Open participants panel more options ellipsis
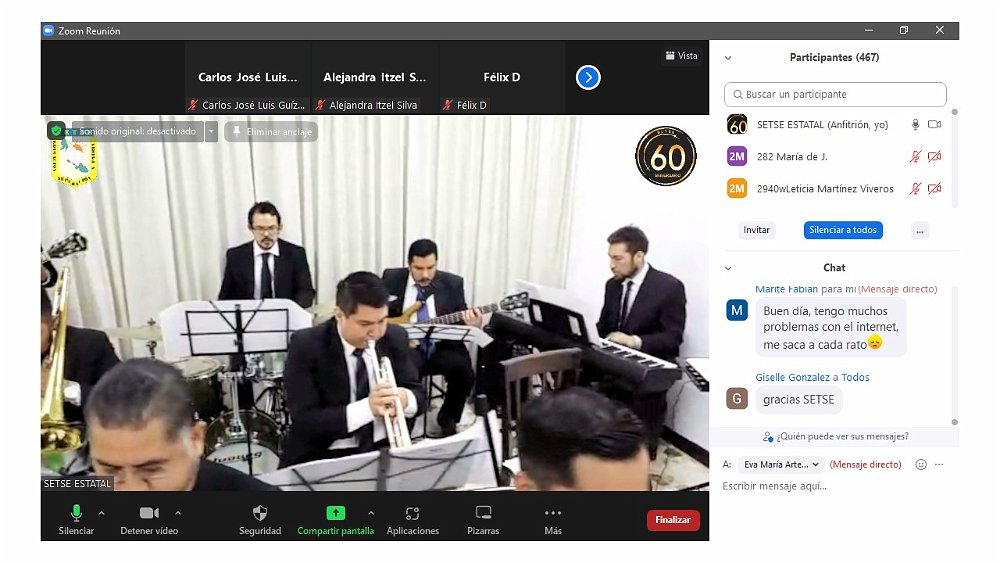The height and width of the screenshot is (563, 1000). (x=919, y=230)
